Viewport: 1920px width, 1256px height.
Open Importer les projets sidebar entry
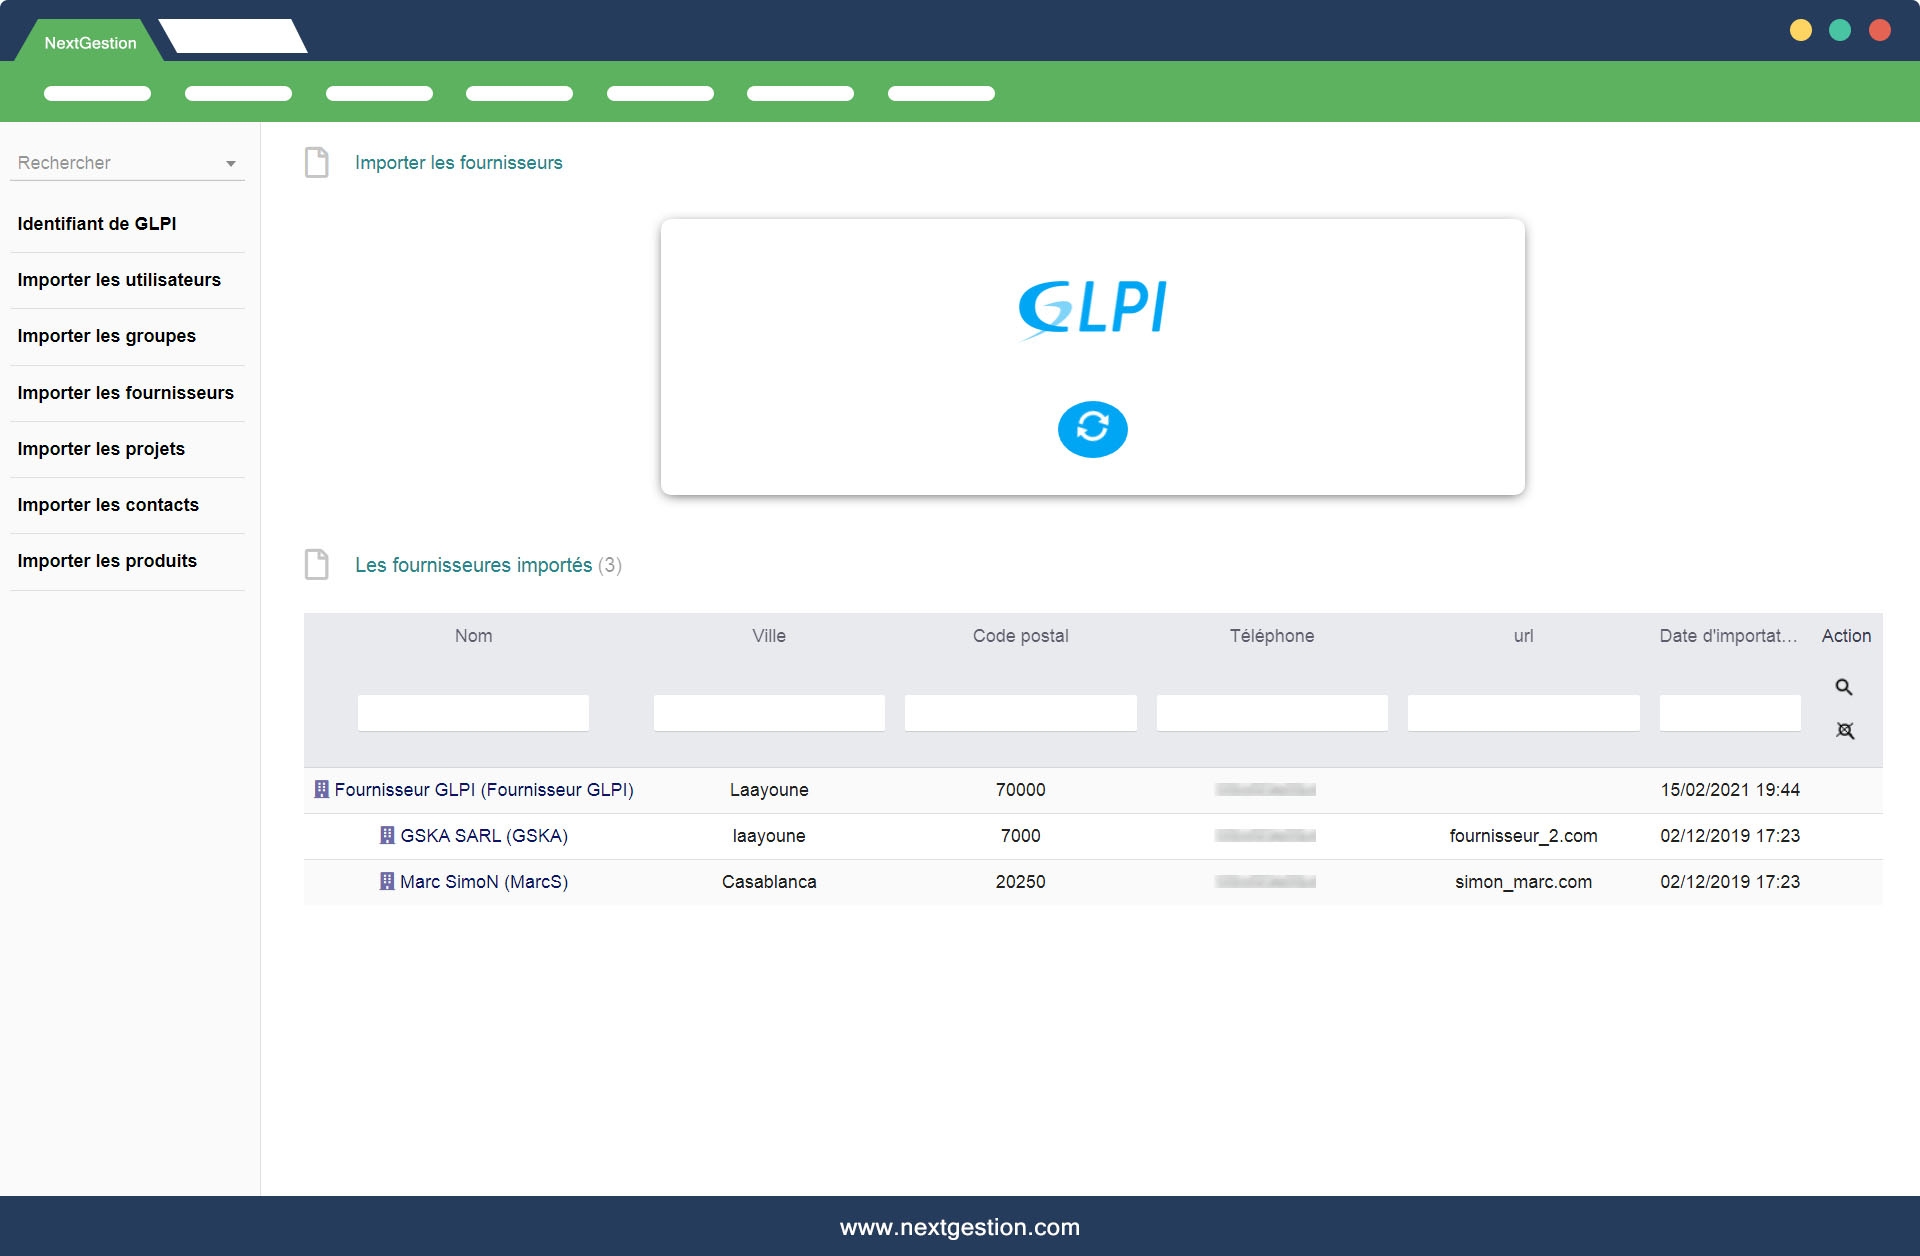[101, 449]
